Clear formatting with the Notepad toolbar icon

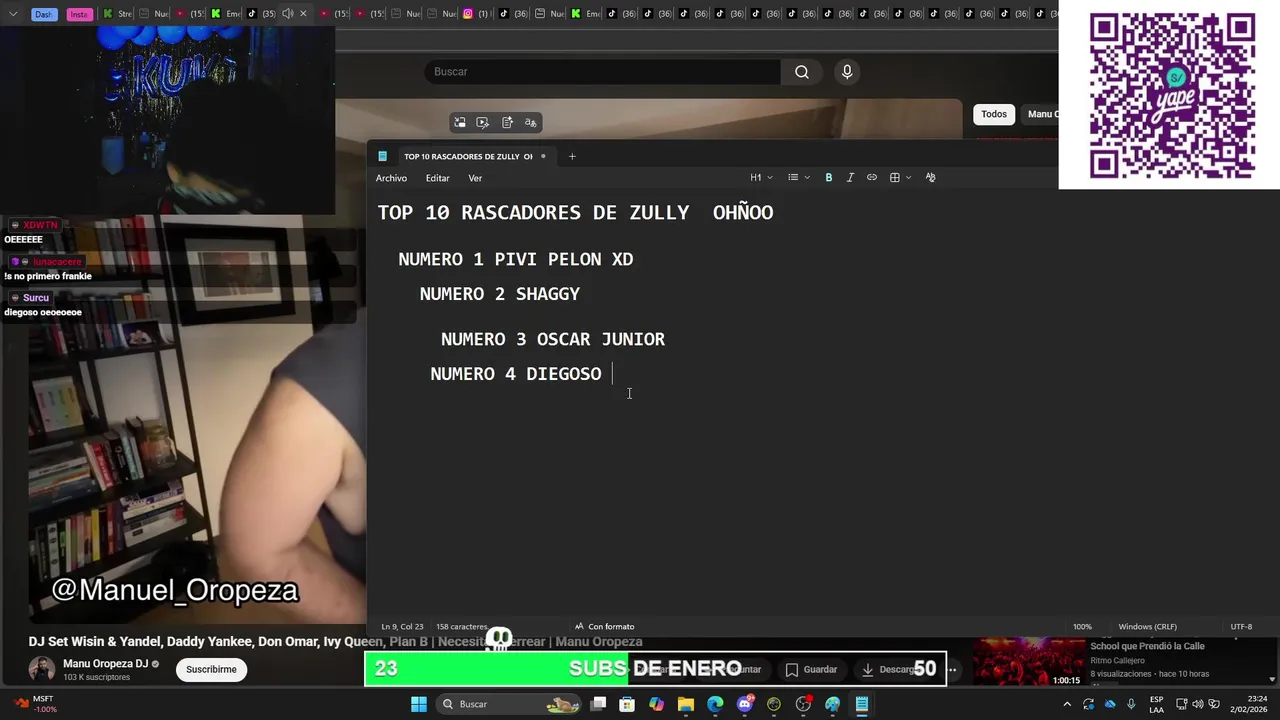[x=930, y=177]
